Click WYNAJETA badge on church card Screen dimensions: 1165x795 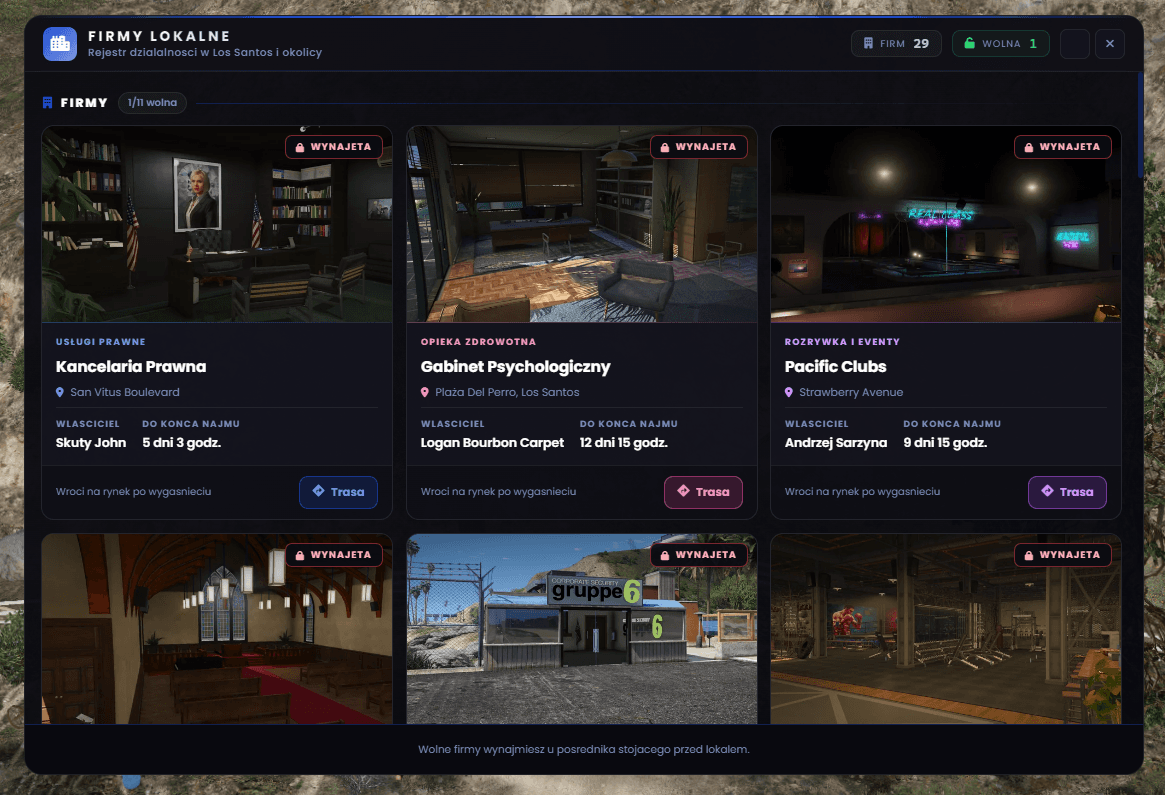pyautogui.click(x=334, y=555)
